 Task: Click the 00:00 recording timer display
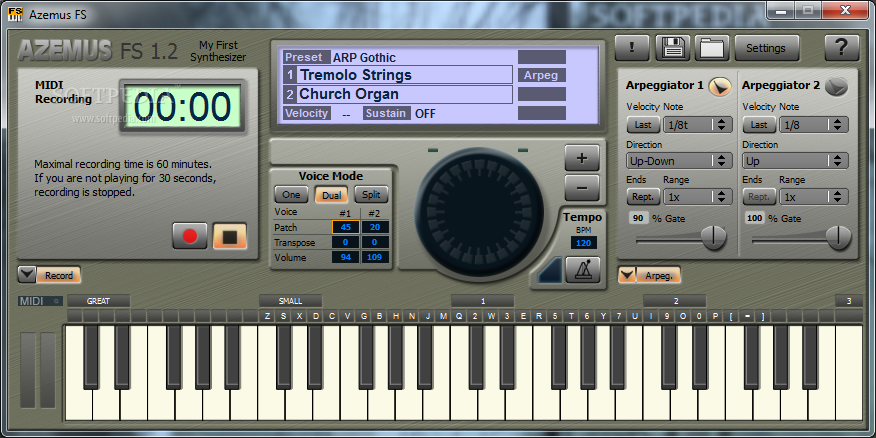click(x=182, y=107)
